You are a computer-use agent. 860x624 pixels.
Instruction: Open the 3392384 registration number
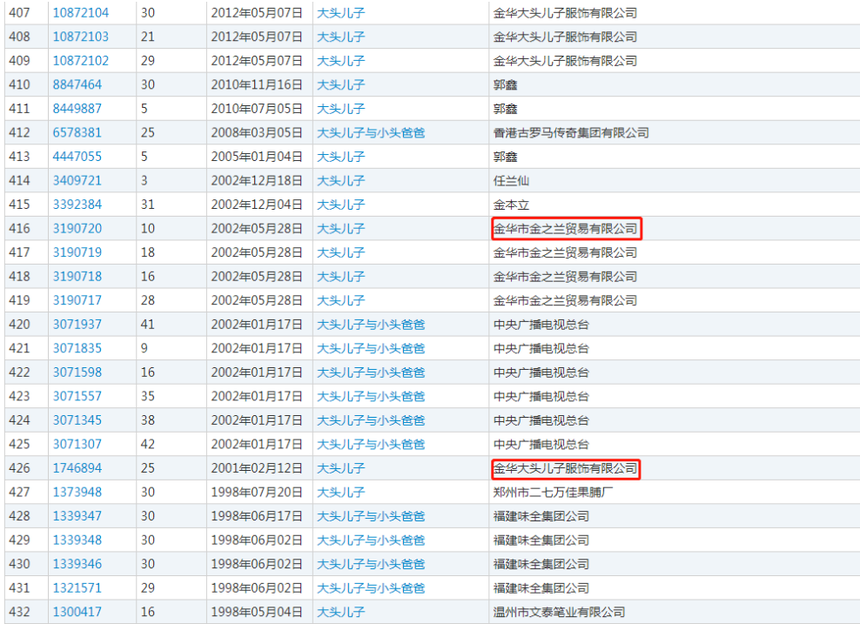coord(77,205)
